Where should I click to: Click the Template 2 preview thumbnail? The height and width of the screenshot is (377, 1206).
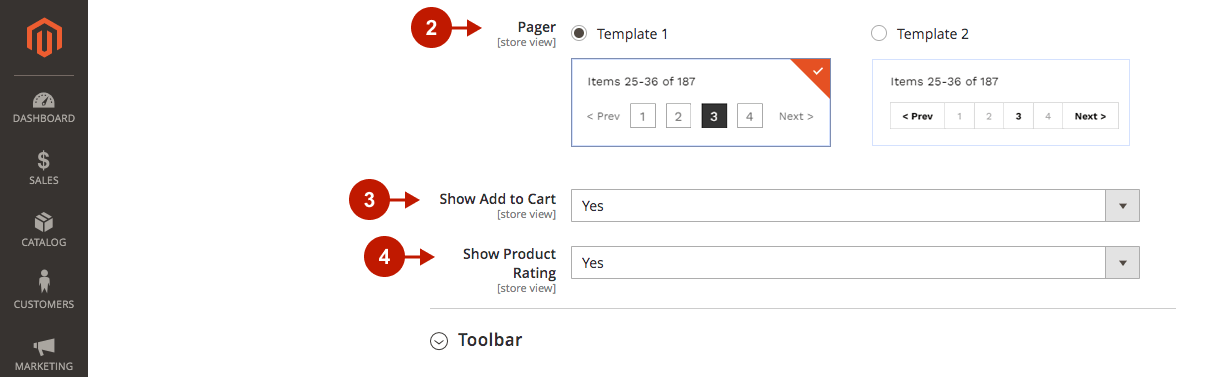click(x=1001, y=103)
